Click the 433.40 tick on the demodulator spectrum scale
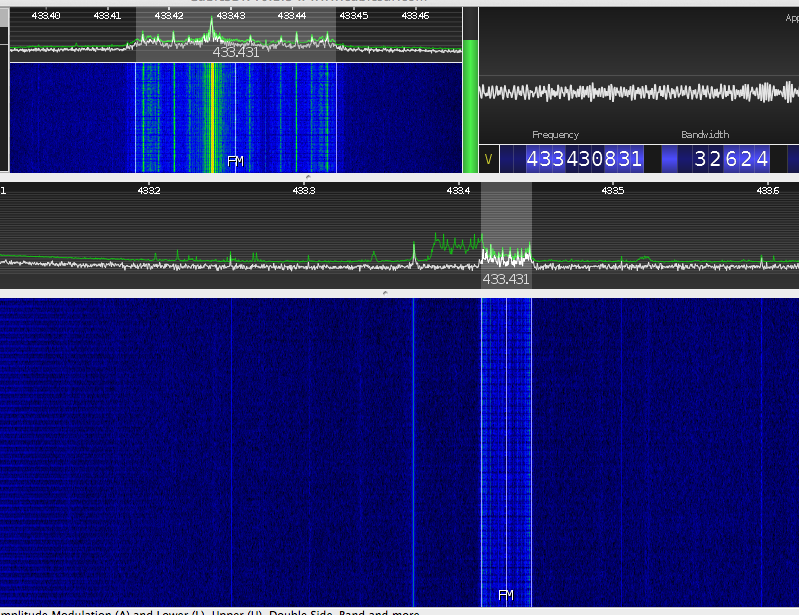 46,16
